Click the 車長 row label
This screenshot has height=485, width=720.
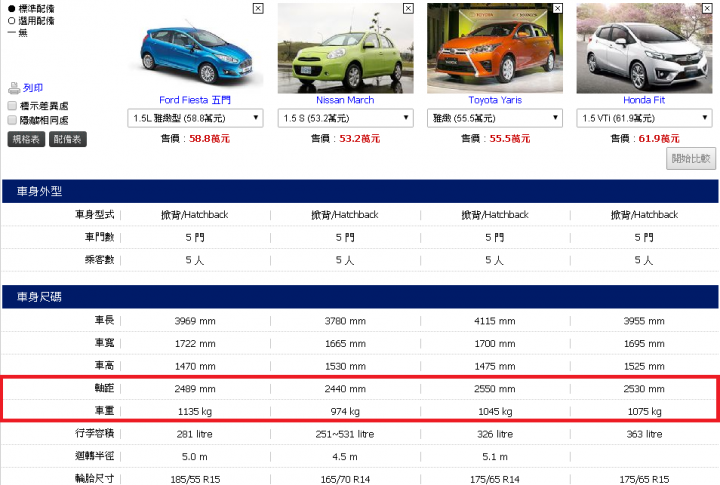click(x=105, y=320)
